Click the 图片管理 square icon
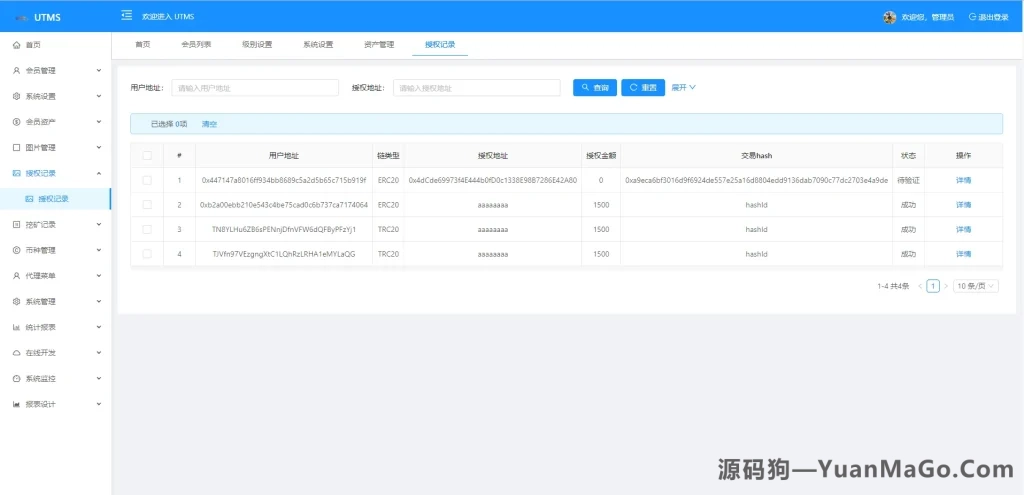 tap(17, 148)
